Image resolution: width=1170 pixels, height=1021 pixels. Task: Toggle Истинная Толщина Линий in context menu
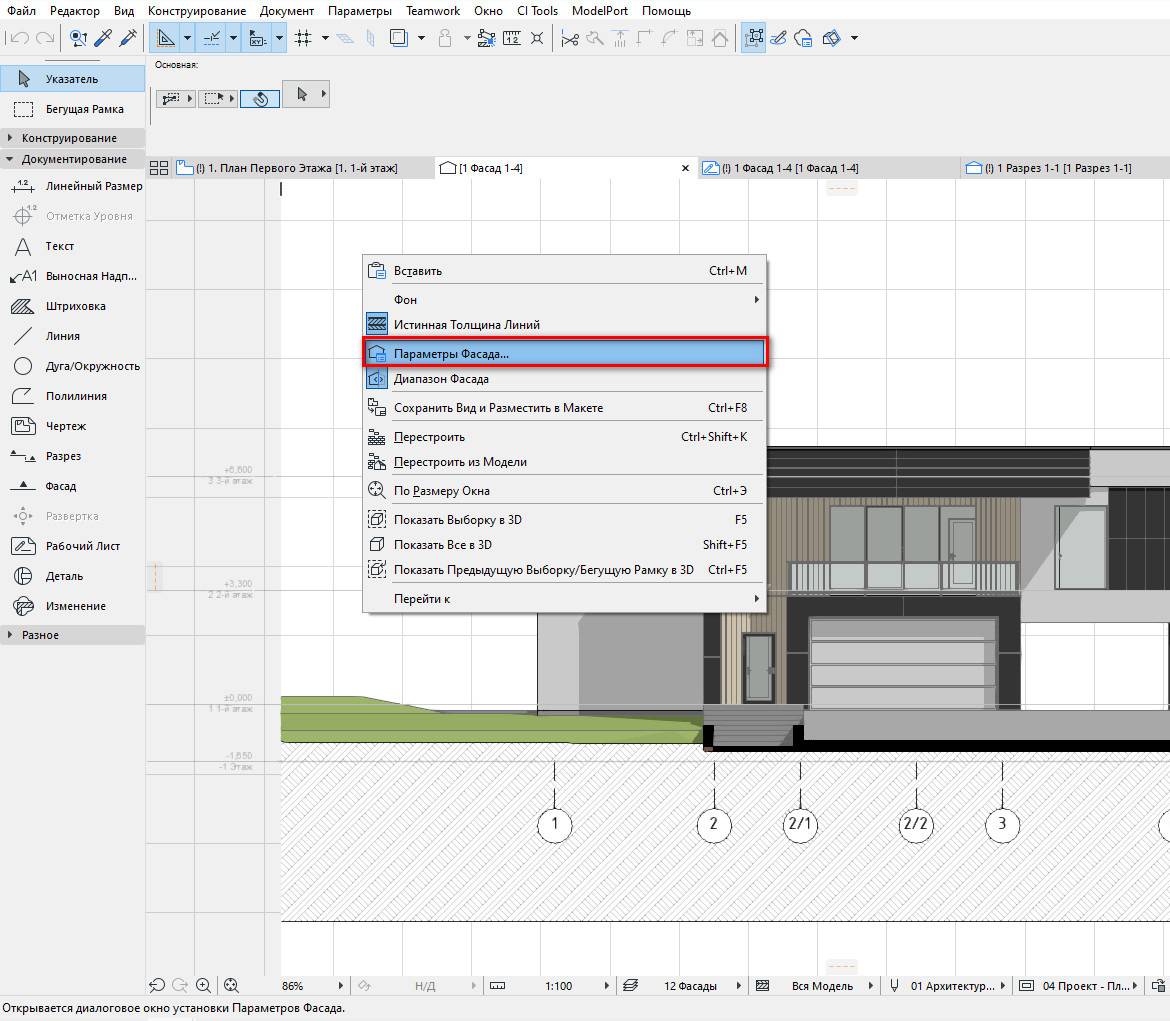click(466, 324)
